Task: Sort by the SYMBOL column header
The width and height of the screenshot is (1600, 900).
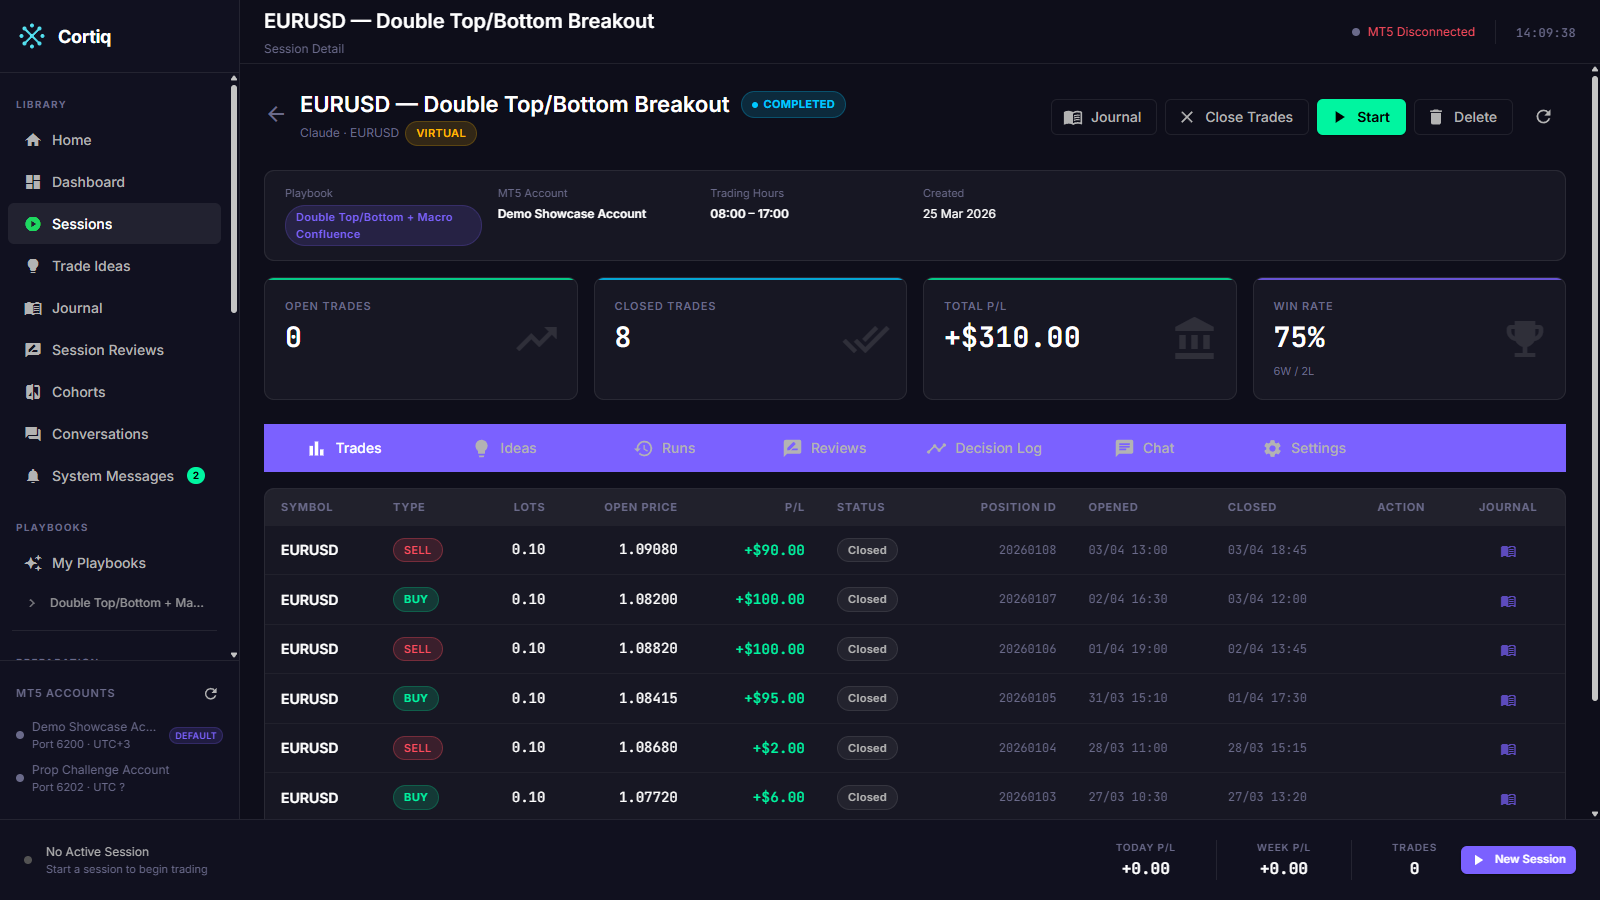Action: (x=306, y=507)
